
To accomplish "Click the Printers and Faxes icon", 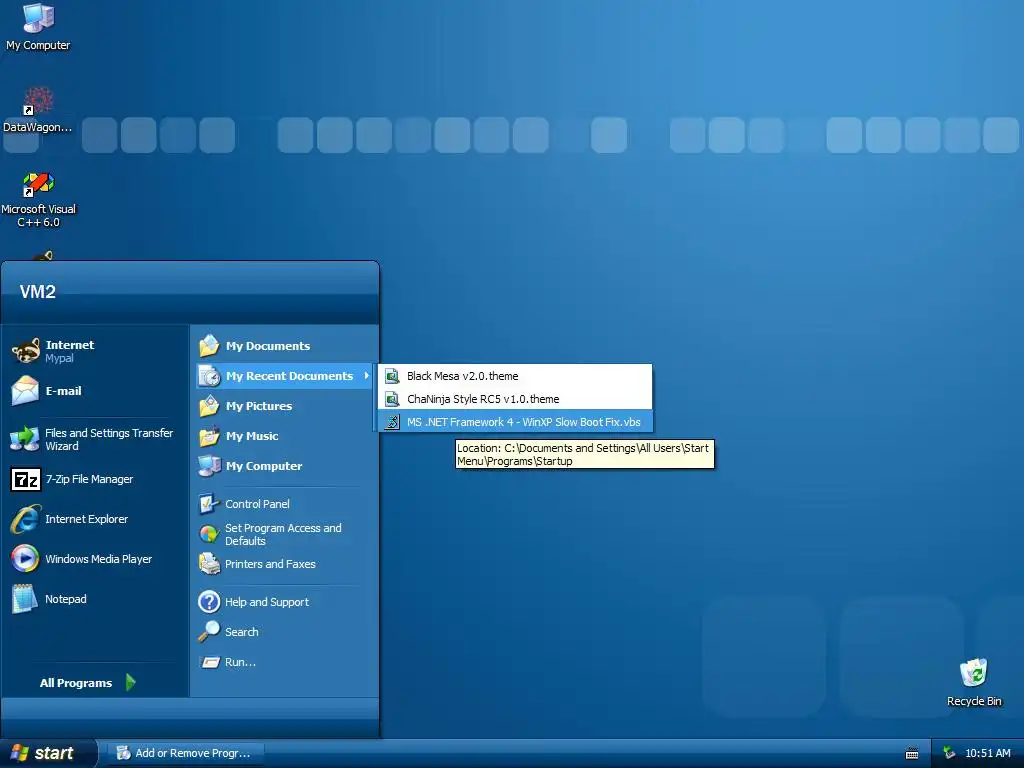I will click(x=209, y=564).
